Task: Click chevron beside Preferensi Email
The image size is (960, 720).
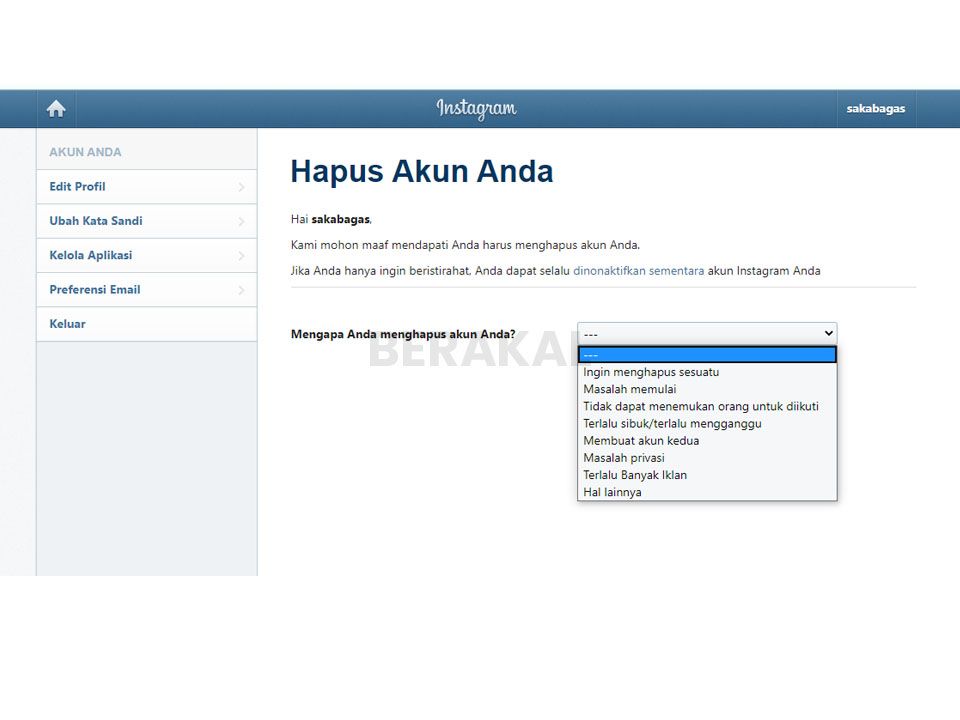Action: 241,290
